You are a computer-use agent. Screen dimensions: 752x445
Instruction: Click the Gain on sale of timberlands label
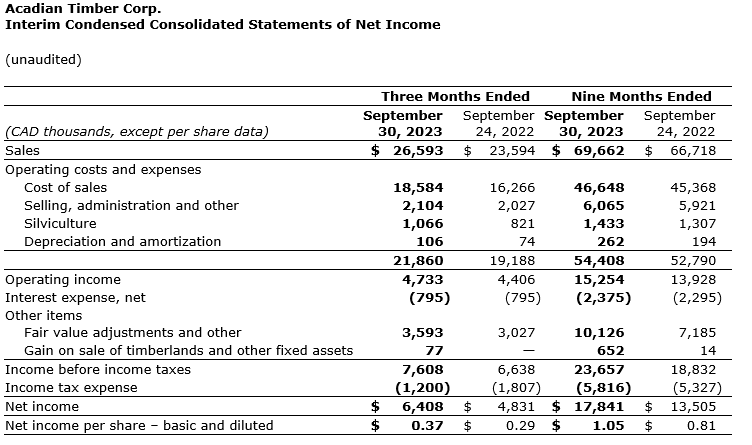click(188, 351)
